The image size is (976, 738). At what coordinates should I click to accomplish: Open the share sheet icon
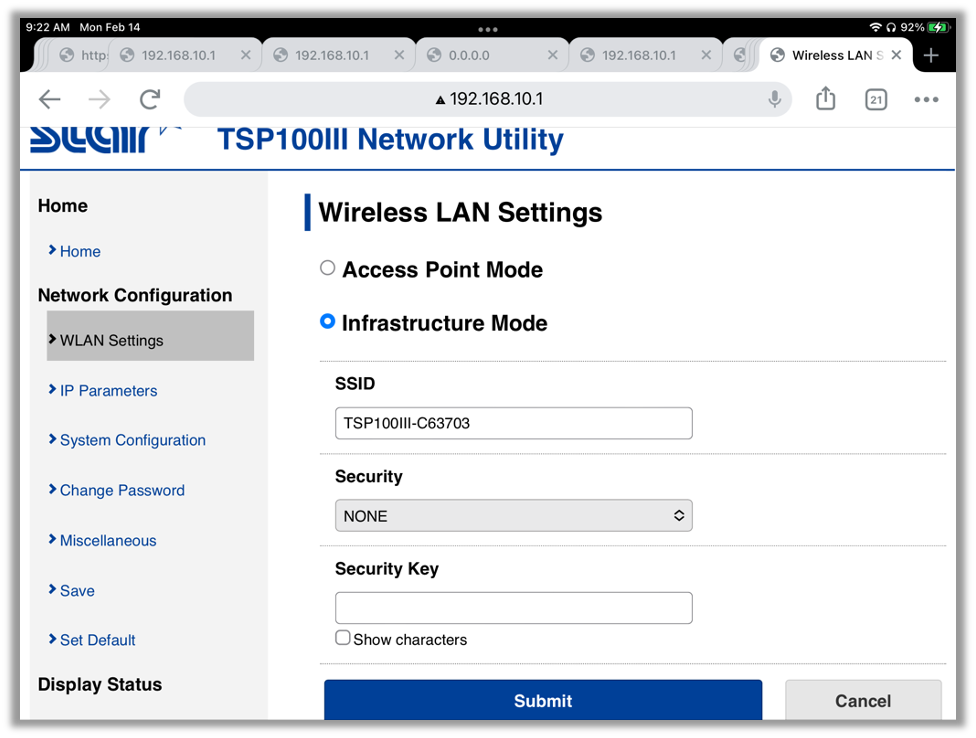coord(825,99)
